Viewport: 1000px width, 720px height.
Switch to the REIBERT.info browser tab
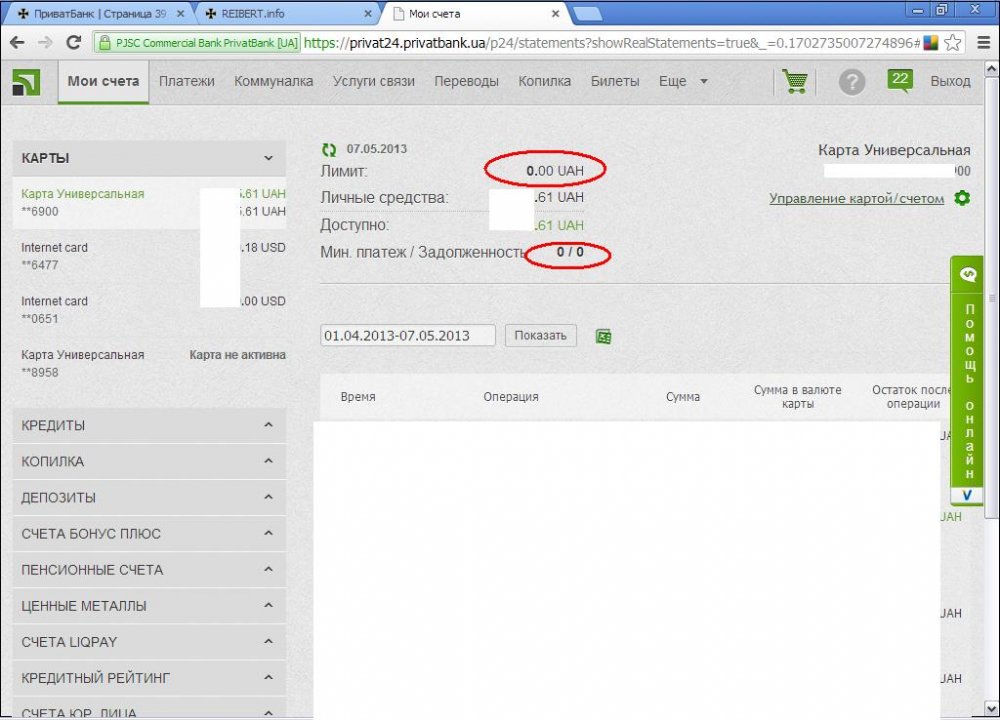(287, 13)
